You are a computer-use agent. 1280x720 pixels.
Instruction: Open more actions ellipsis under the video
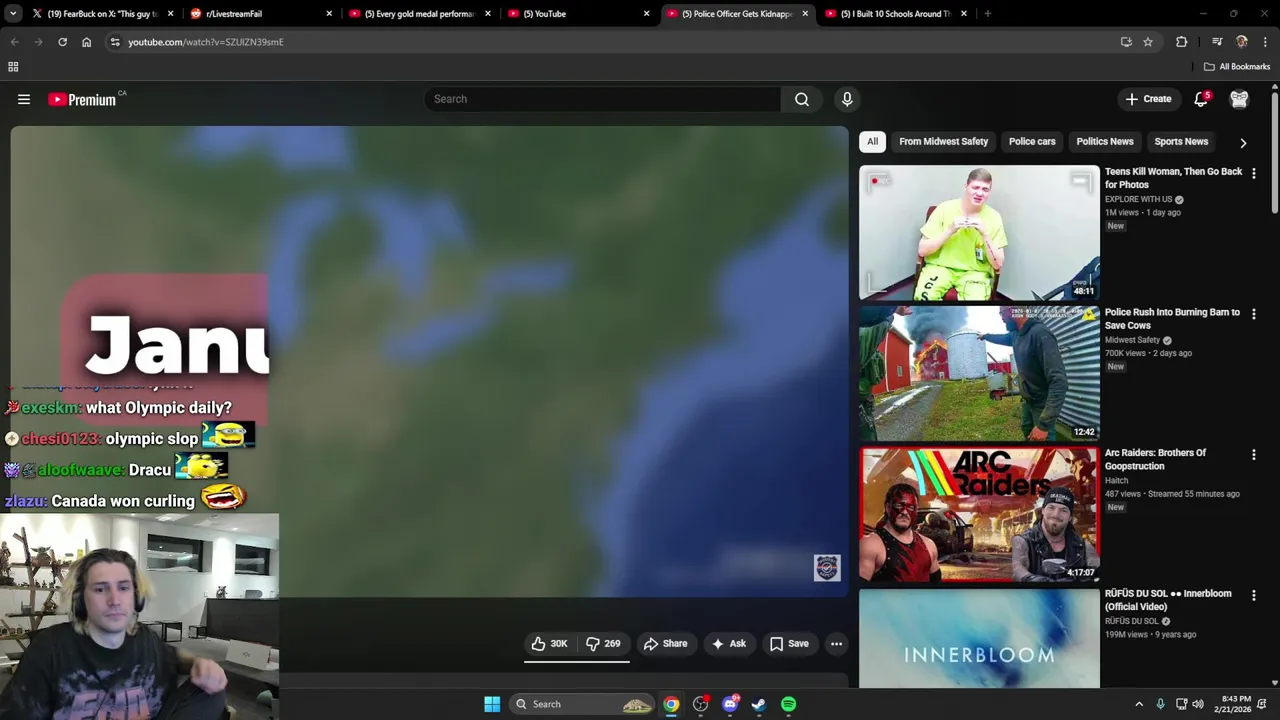point(836,644)
